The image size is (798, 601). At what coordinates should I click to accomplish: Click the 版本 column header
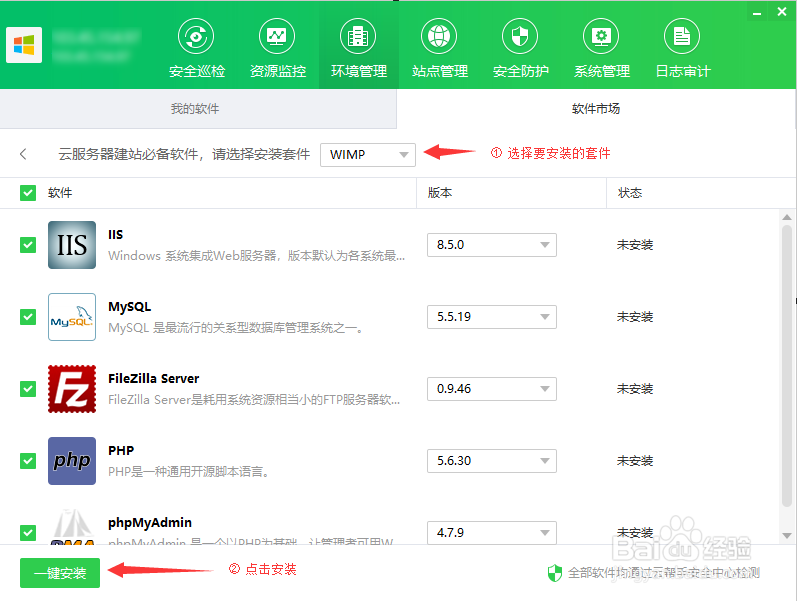[x=440, y=193]
